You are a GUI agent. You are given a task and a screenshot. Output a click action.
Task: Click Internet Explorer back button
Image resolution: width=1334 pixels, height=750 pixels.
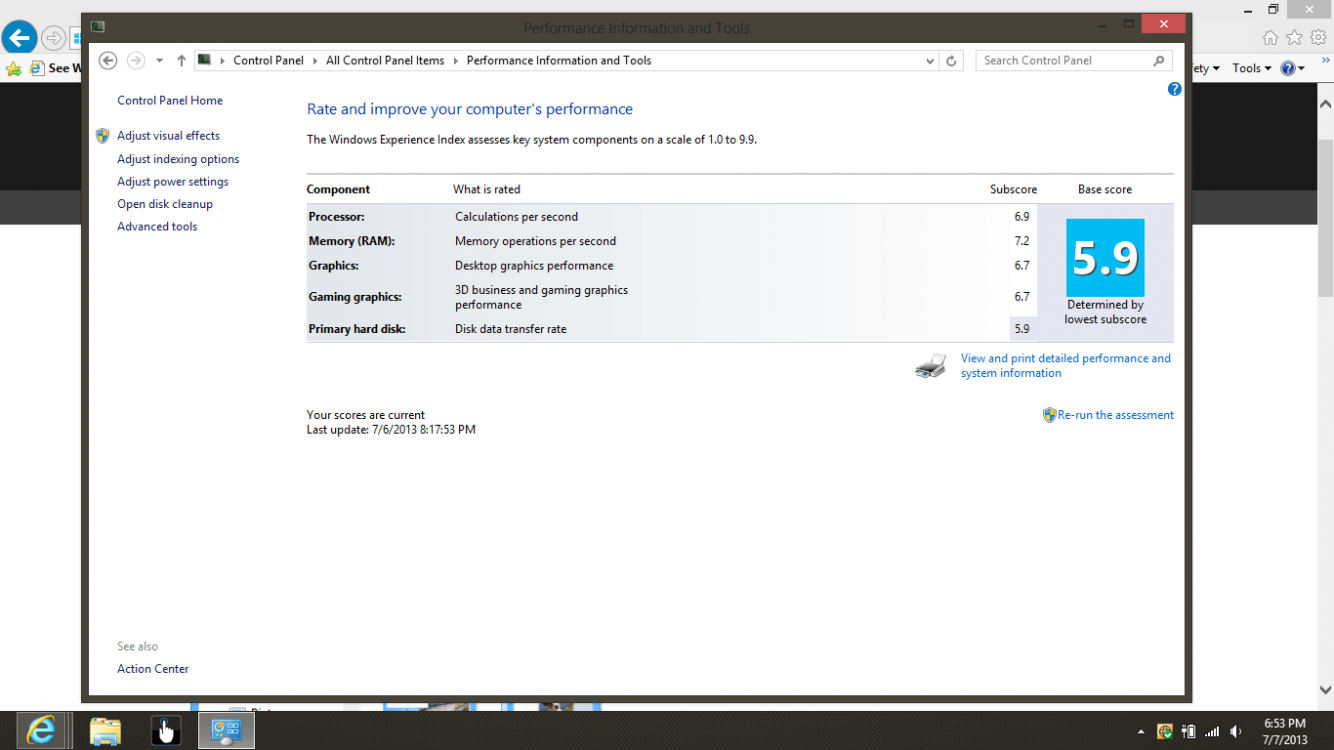(x=19, y=38)
